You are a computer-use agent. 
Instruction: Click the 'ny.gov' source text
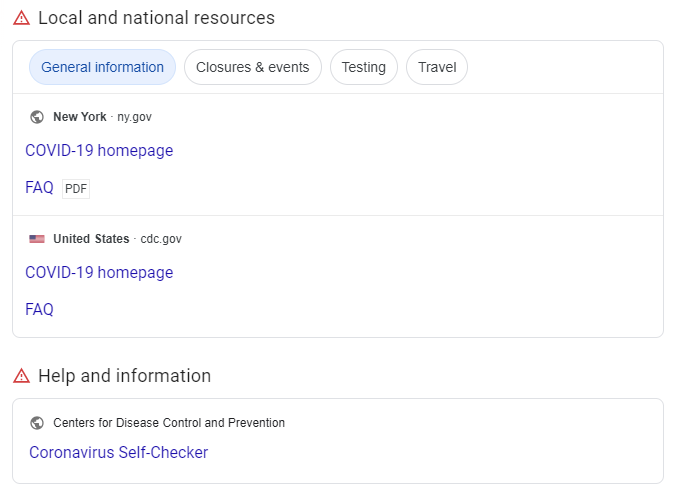pos(134,117)
